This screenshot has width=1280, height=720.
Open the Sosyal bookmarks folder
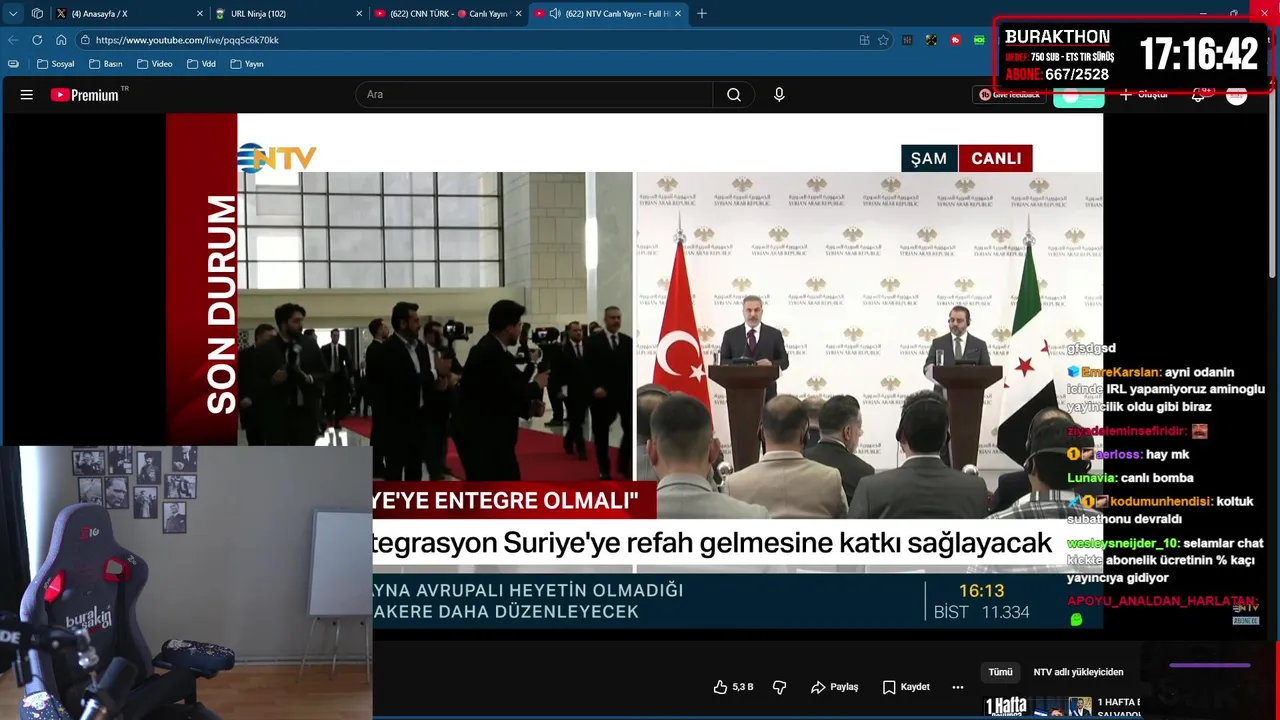[56, 64]
